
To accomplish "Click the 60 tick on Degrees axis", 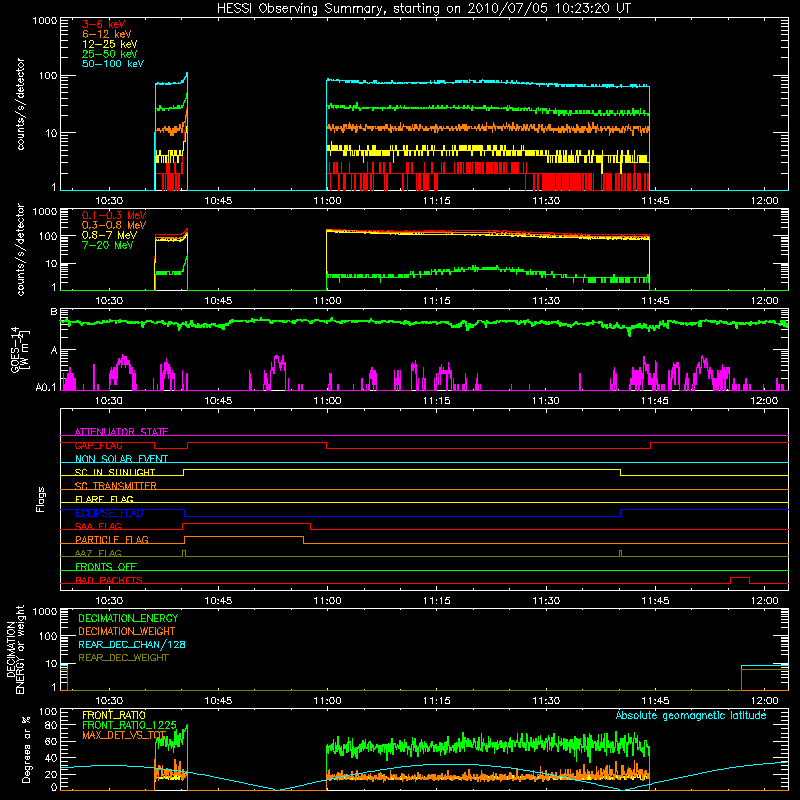I will (51, 741).
